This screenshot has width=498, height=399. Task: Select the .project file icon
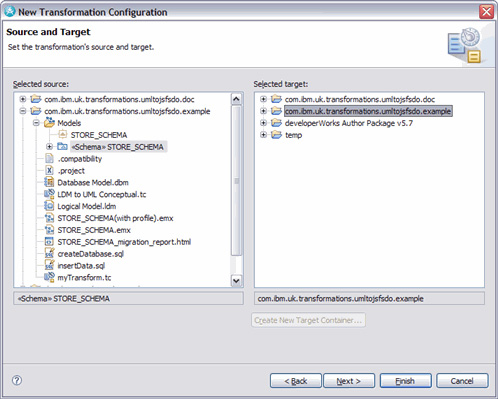pyautogui.click(x=49, y=170)
